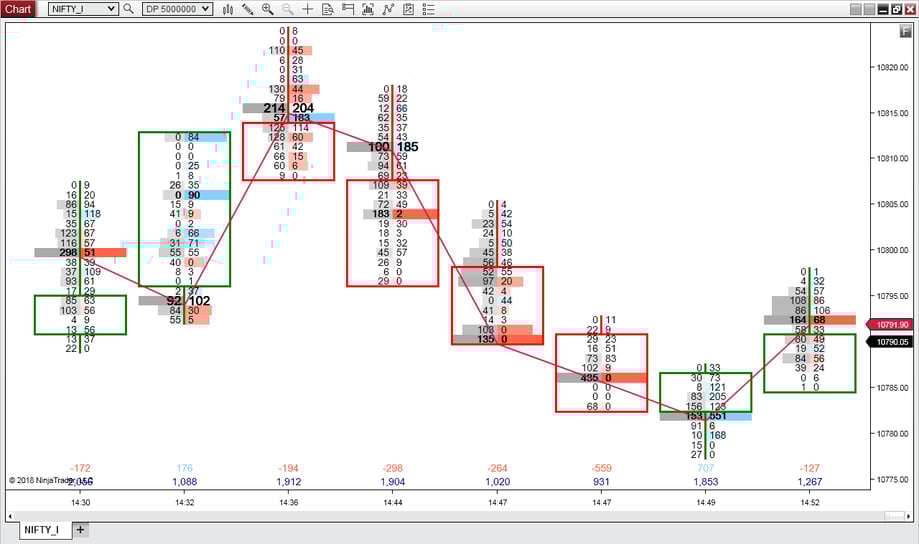Click the grayed zoom out icon

pos(288,9)
